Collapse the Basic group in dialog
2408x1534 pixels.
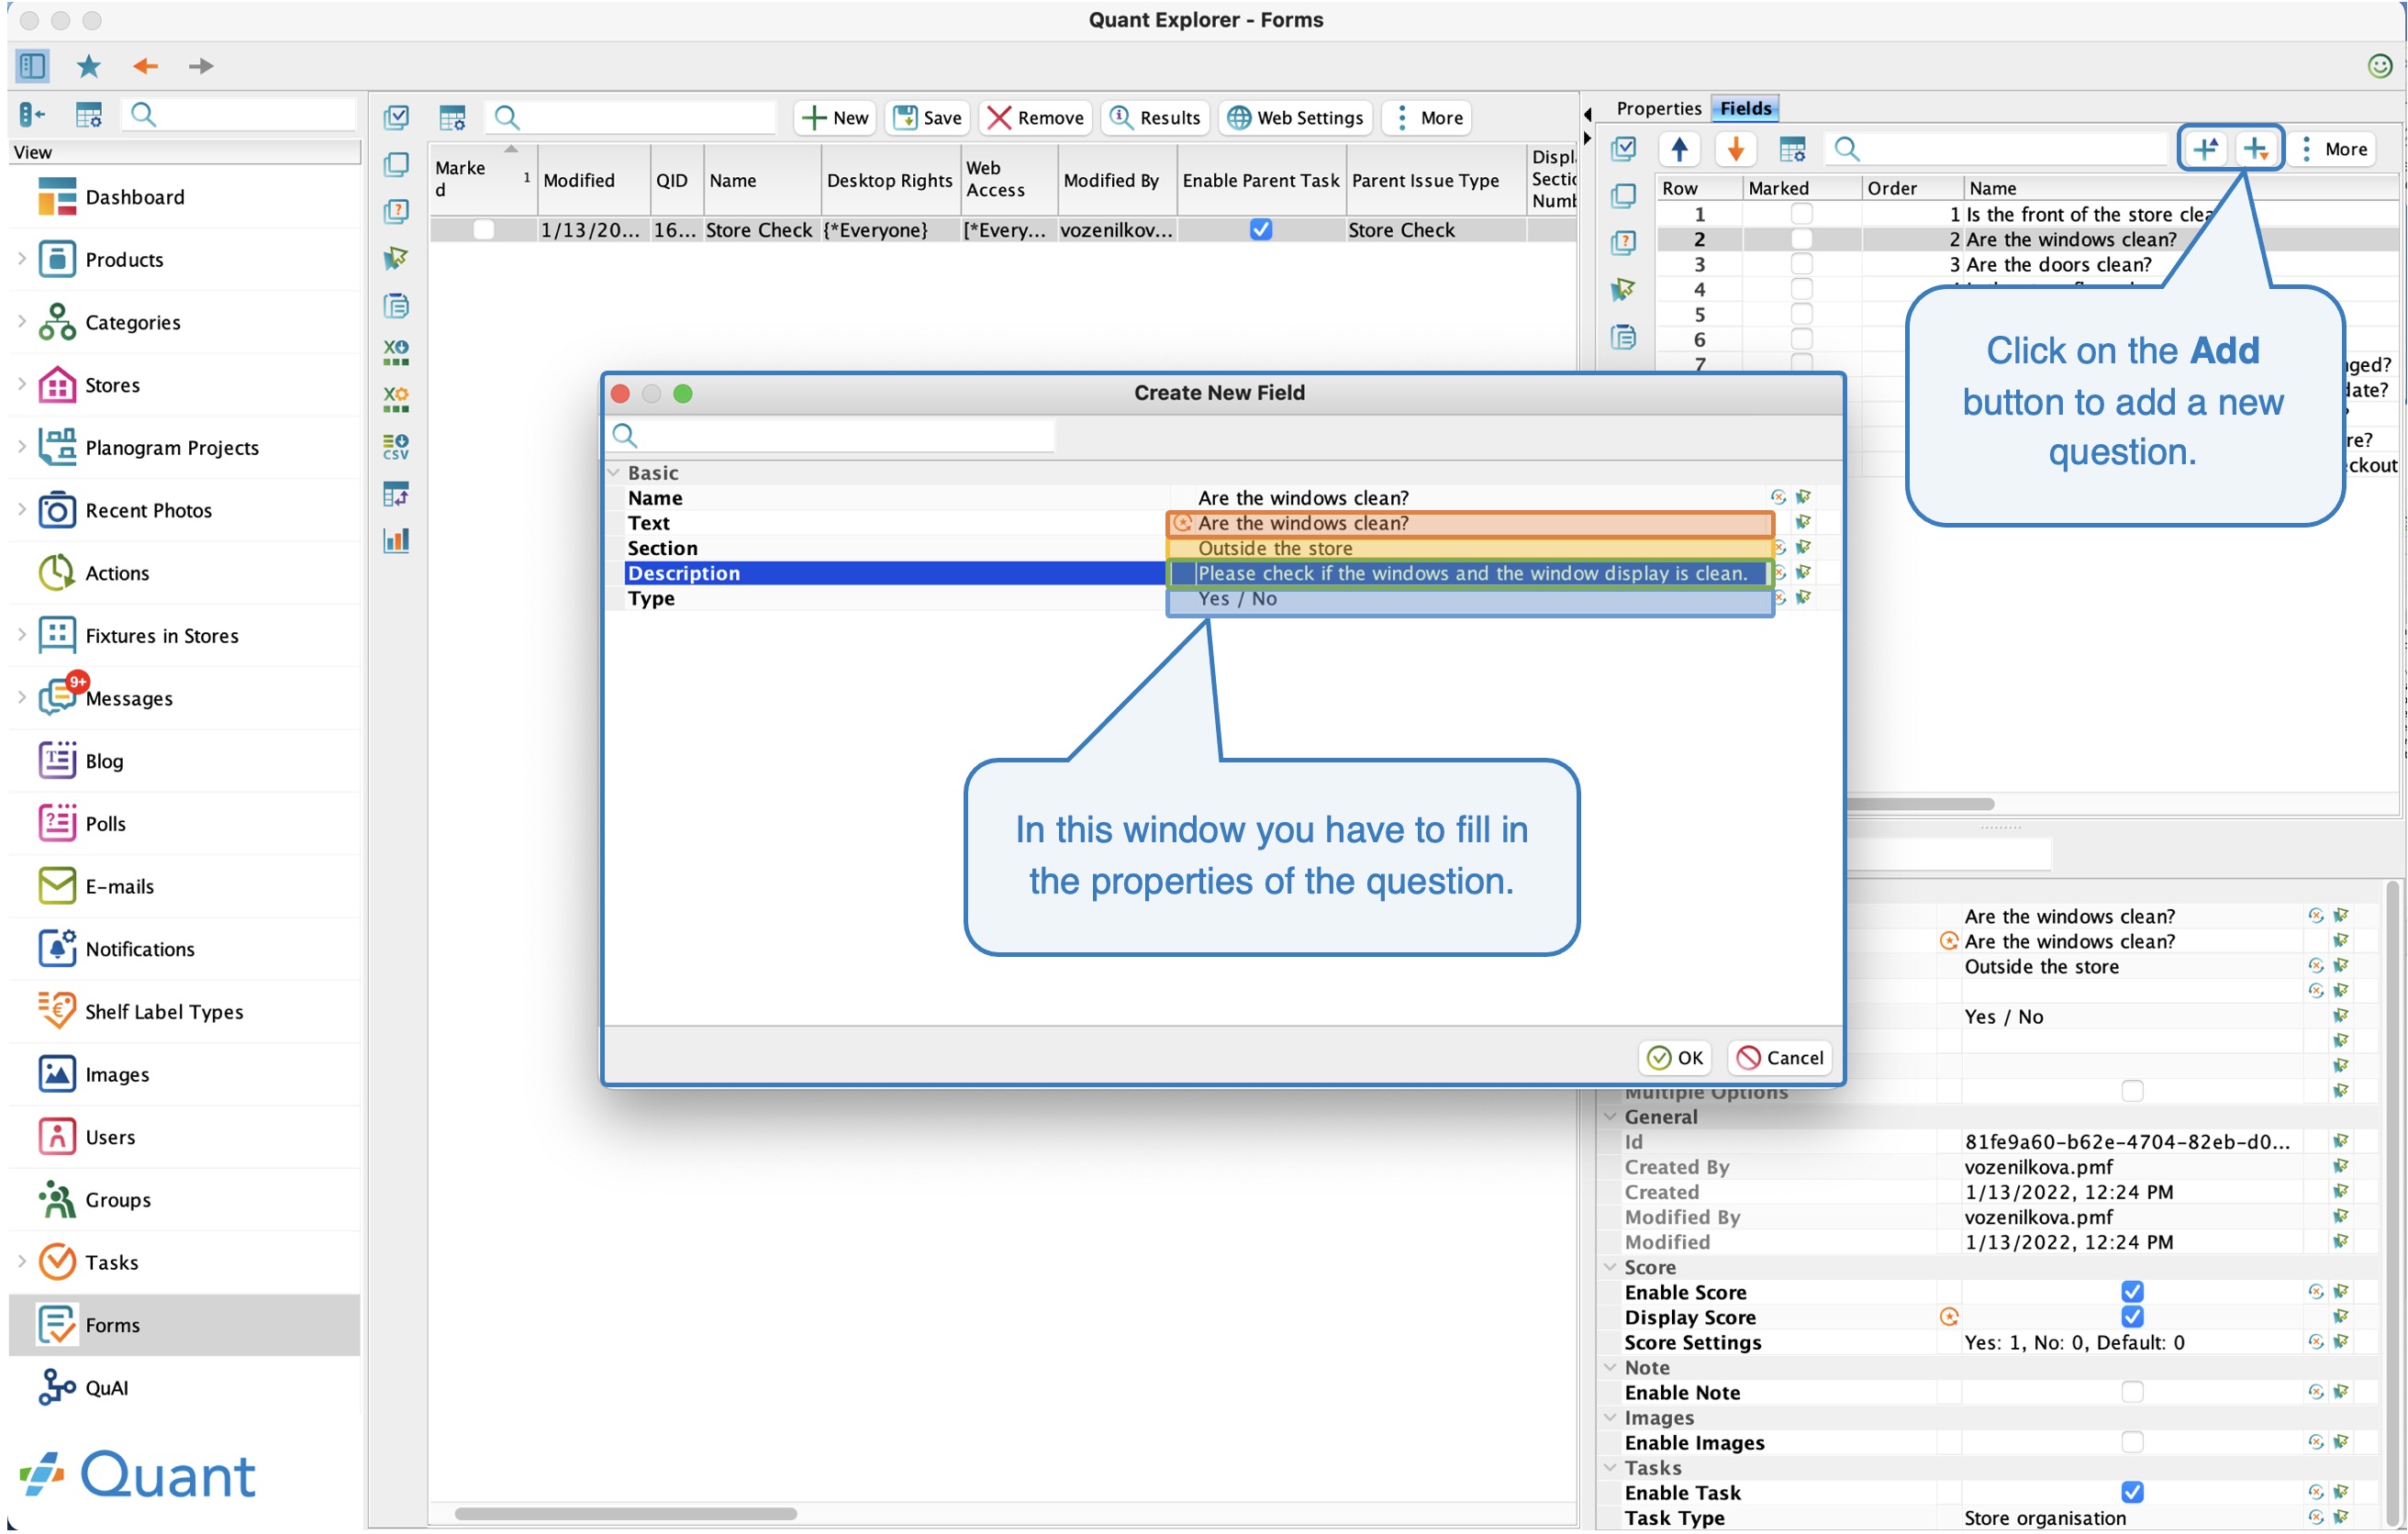click(x=614, y=473)
